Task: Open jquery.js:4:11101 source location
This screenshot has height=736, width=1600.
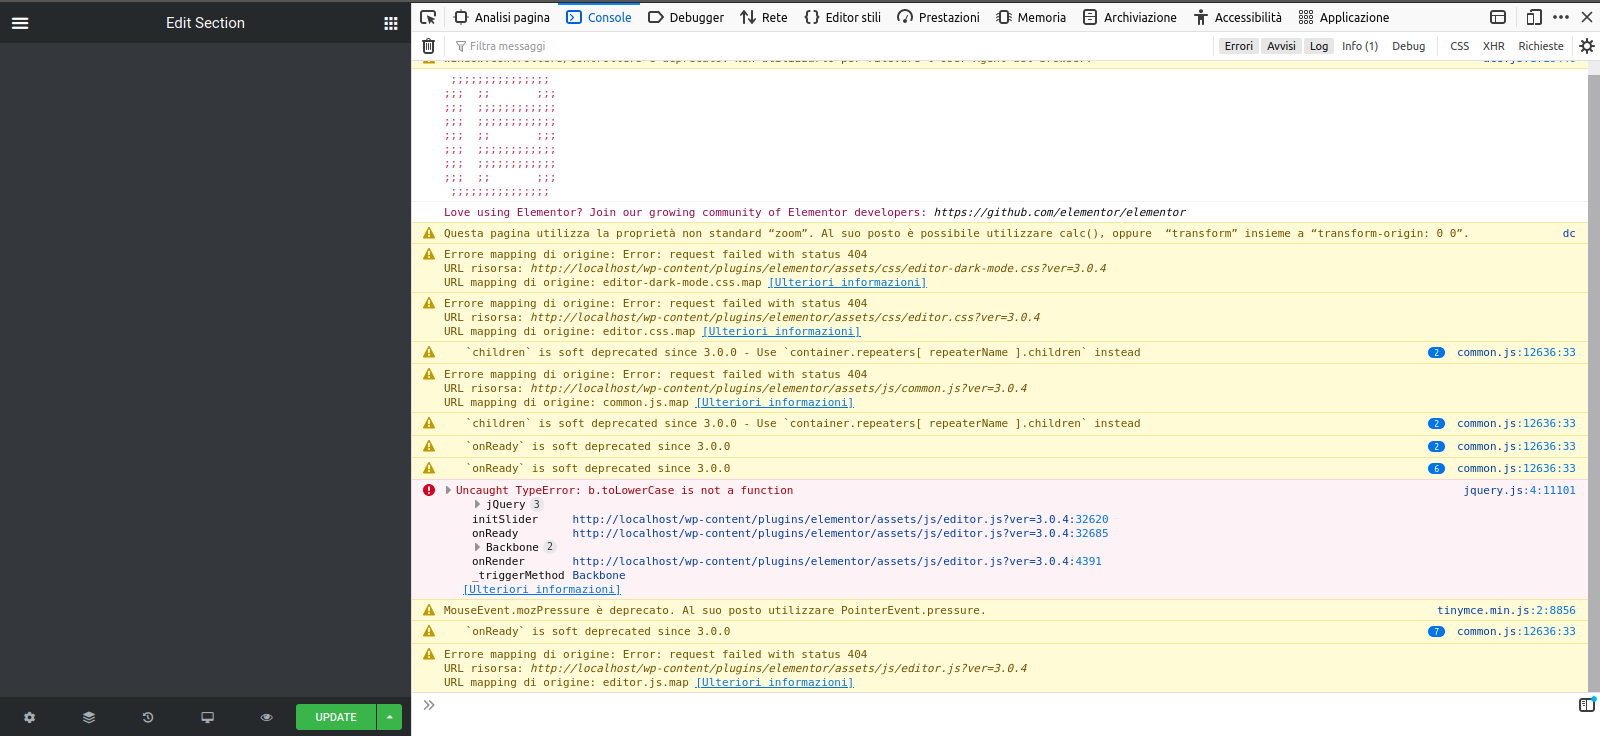Action: [x=1519, y=490]
